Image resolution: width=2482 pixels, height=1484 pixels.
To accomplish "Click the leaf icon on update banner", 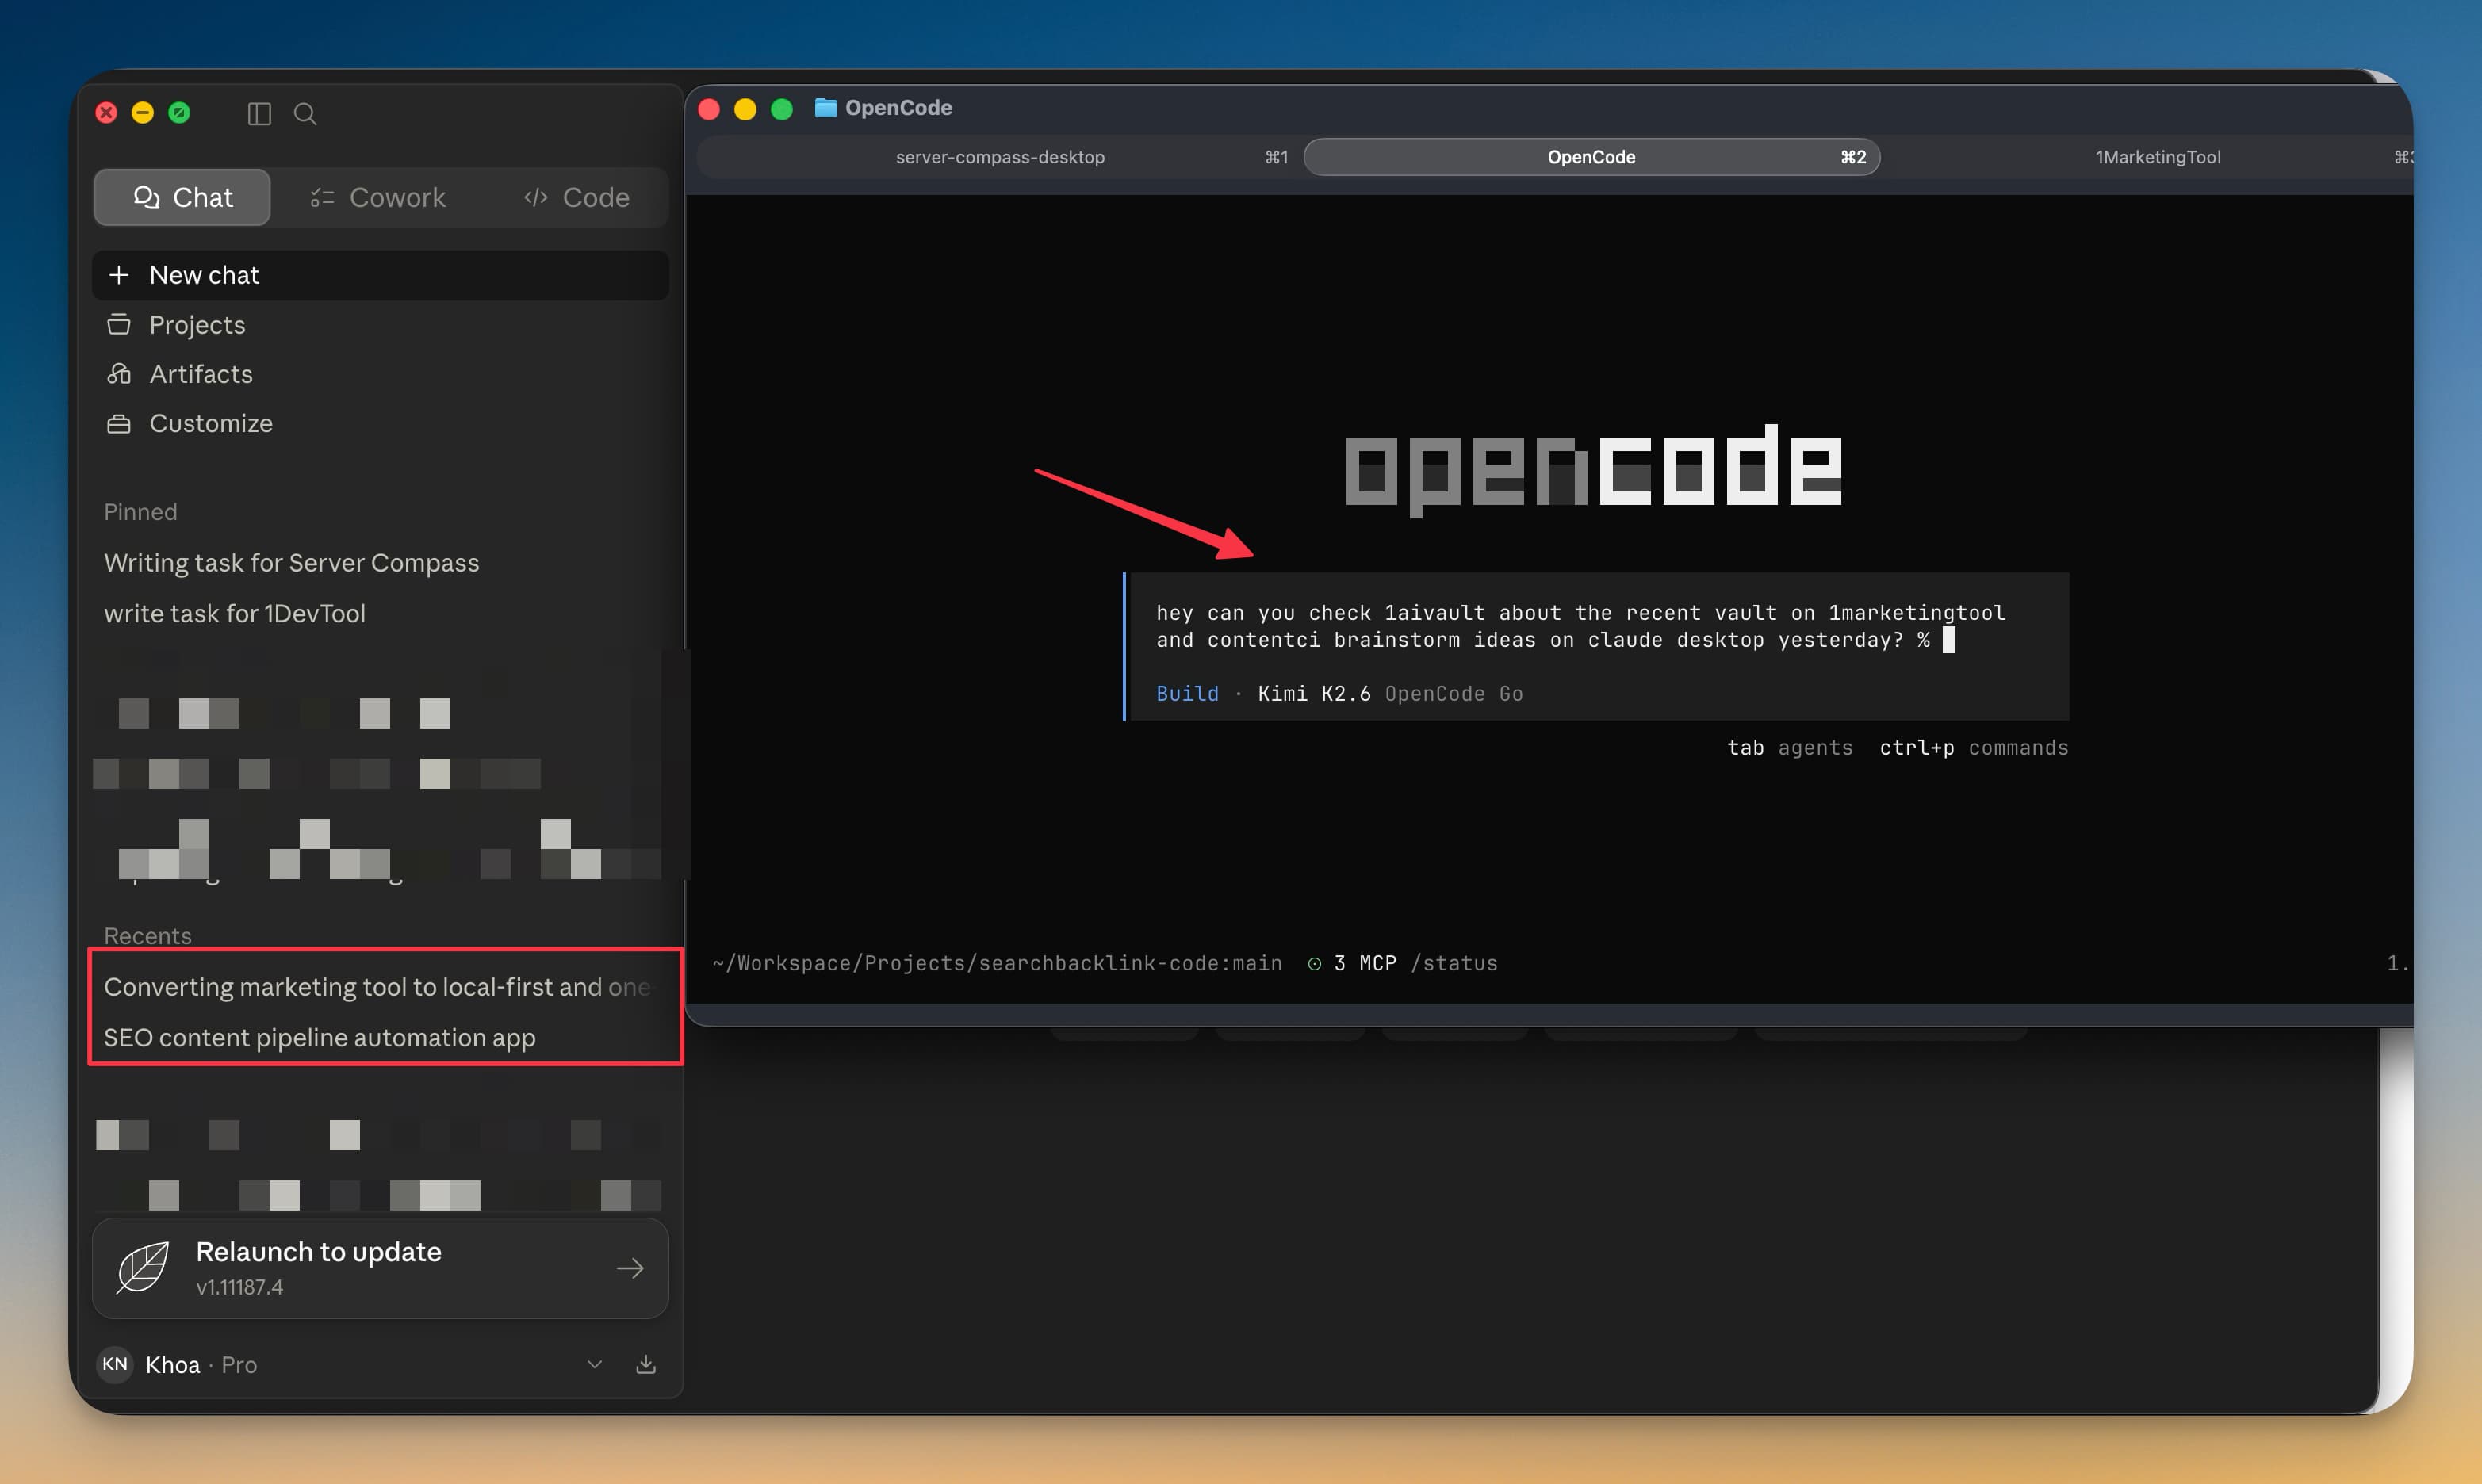I will (x=143, y=1268).
